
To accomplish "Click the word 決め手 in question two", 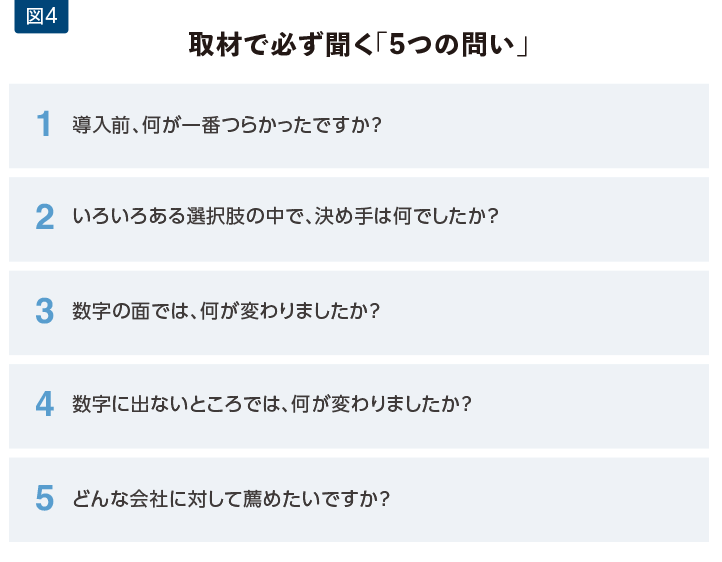I will pyautogui.click(x=344, y=216).
